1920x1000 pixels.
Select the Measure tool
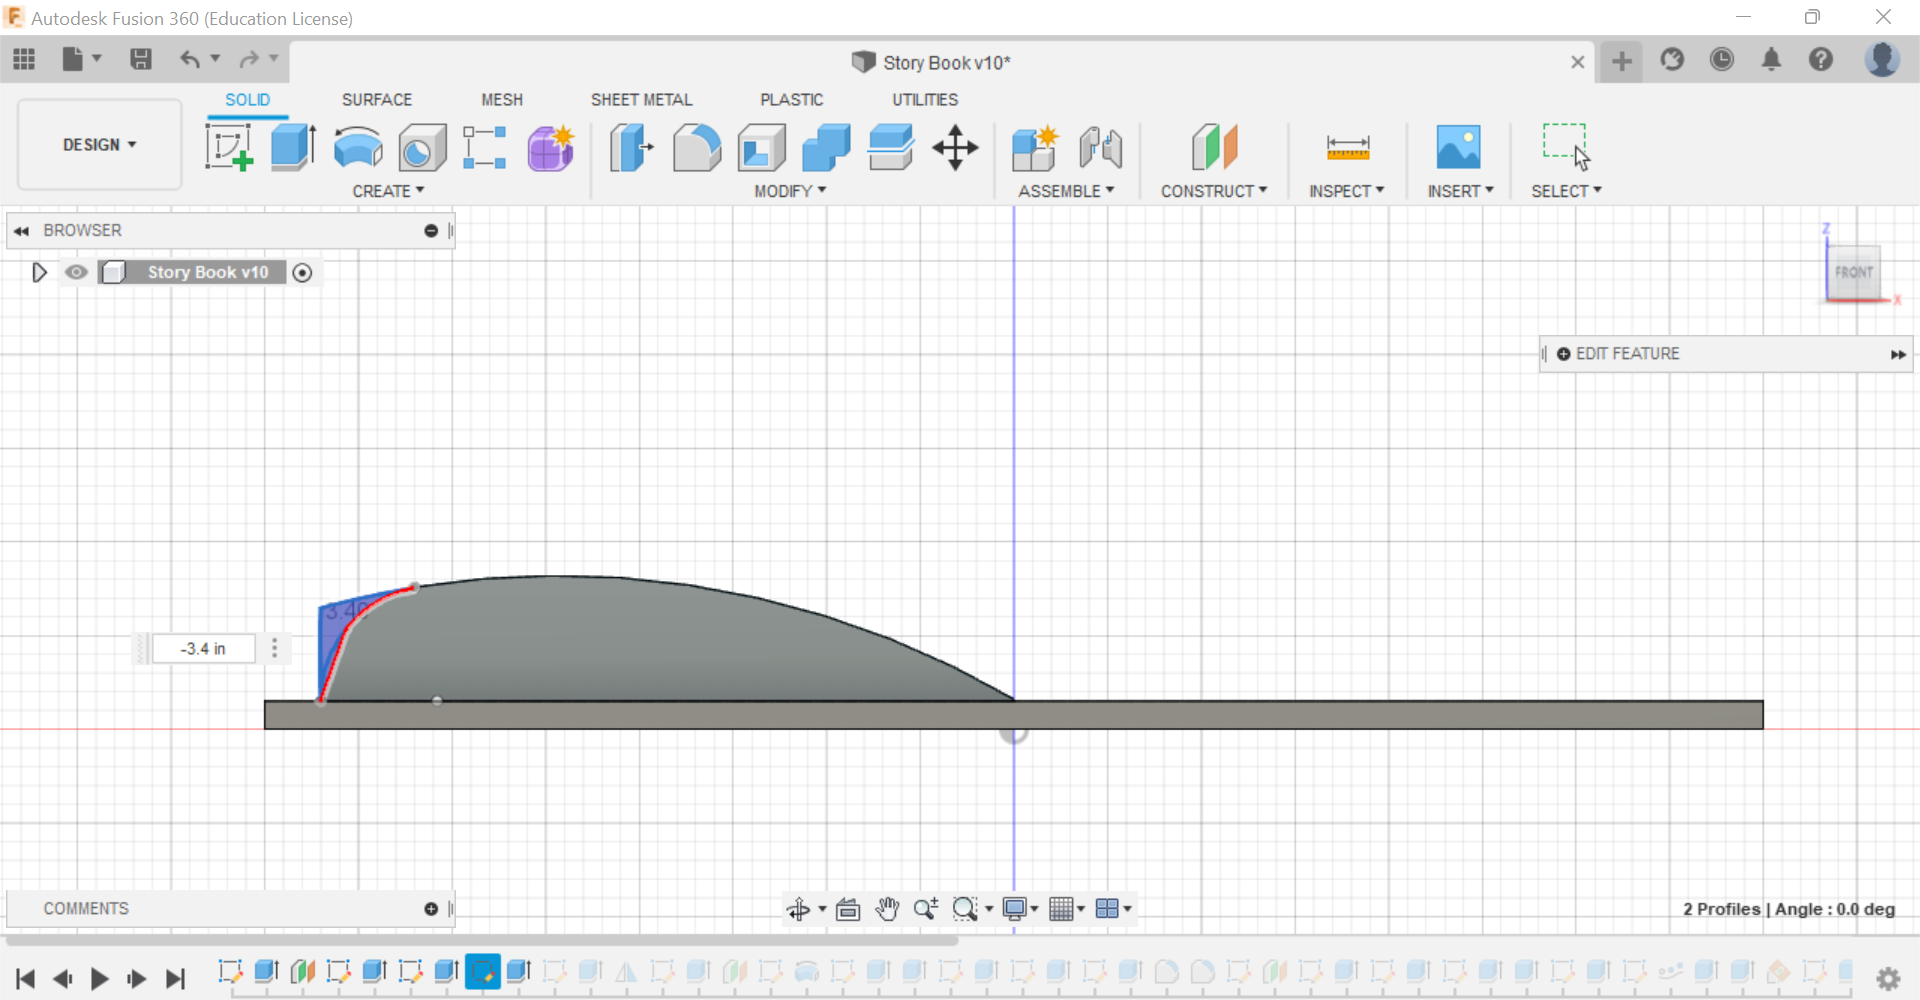[x=1348, y=148]
